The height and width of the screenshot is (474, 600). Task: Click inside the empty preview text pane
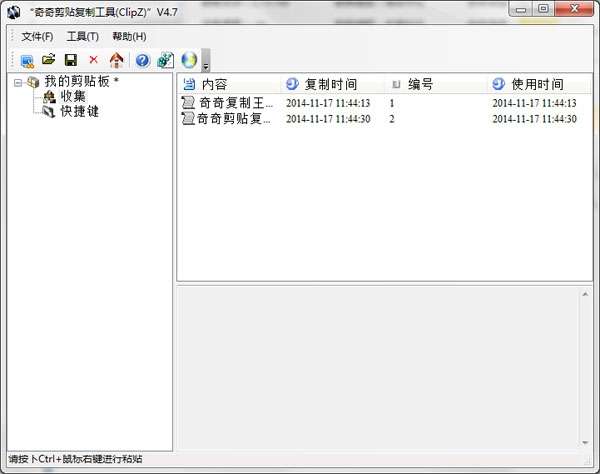pos(378,368)
